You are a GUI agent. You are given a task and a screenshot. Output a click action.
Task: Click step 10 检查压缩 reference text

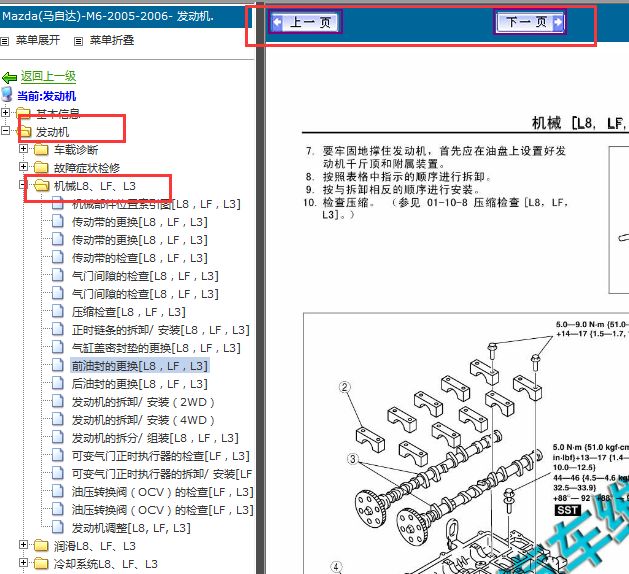(x=436, y=208)
